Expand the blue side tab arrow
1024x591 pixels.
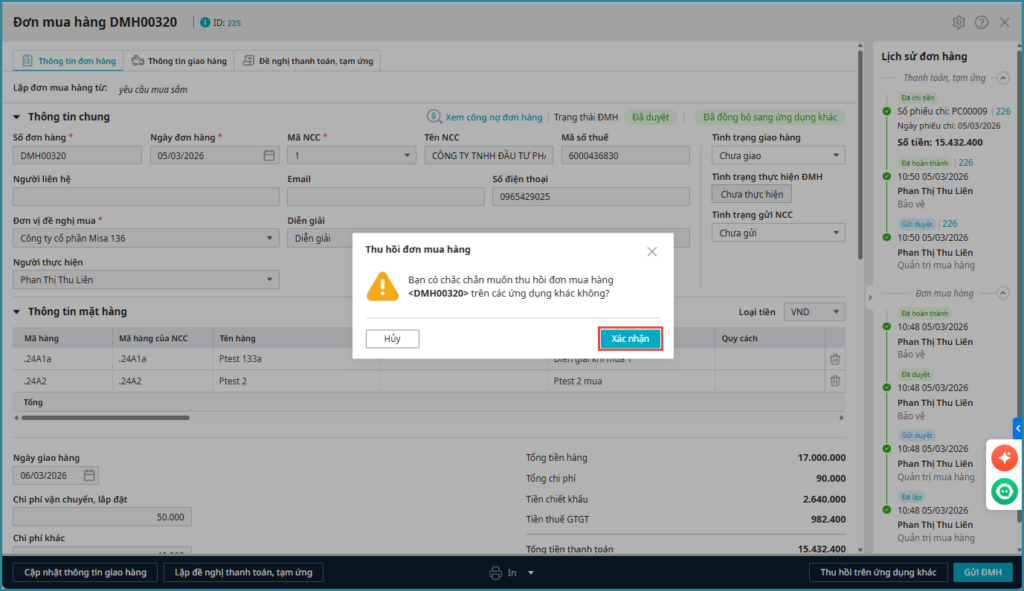[1018, 428]
